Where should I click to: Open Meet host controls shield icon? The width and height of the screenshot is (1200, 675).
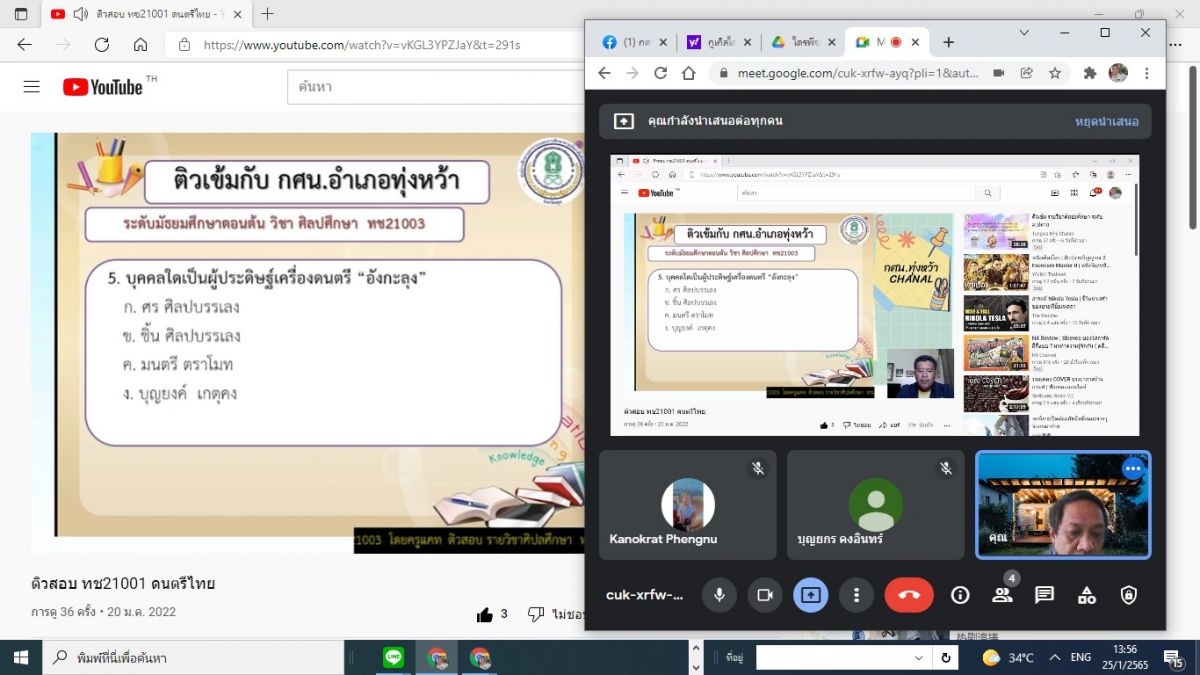pyautogui.click(x=1129, y=595)
